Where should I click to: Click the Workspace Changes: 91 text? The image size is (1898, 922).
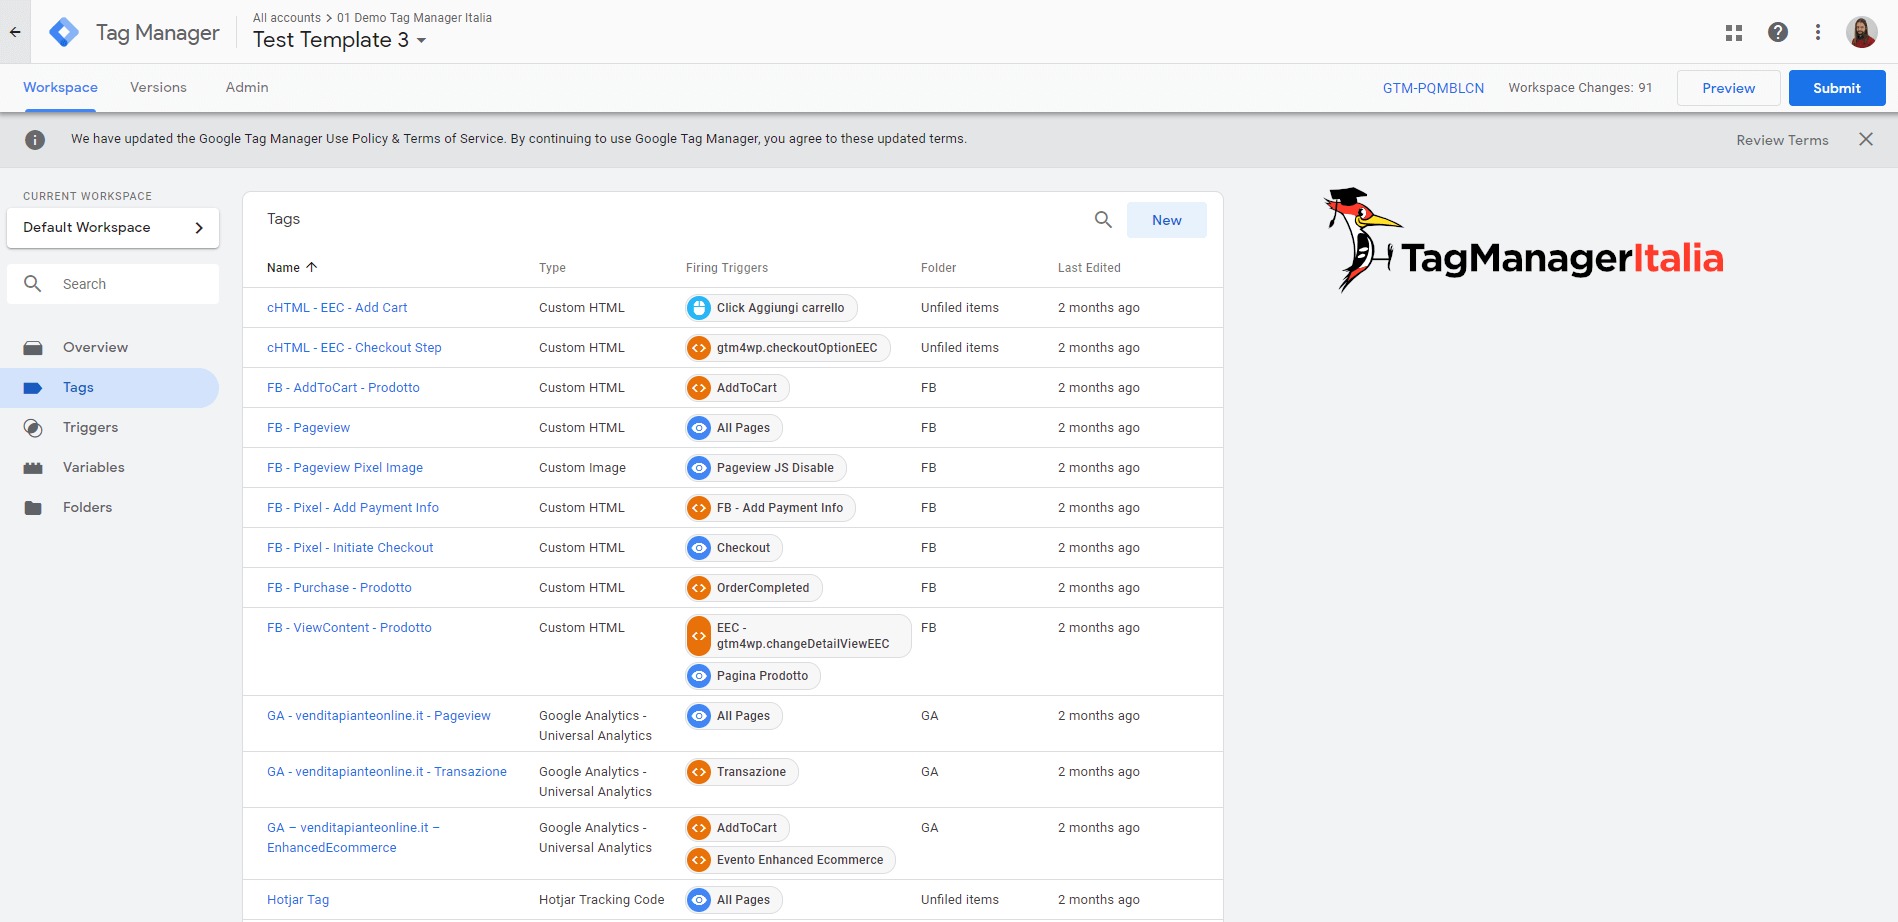coord(1580,88)
